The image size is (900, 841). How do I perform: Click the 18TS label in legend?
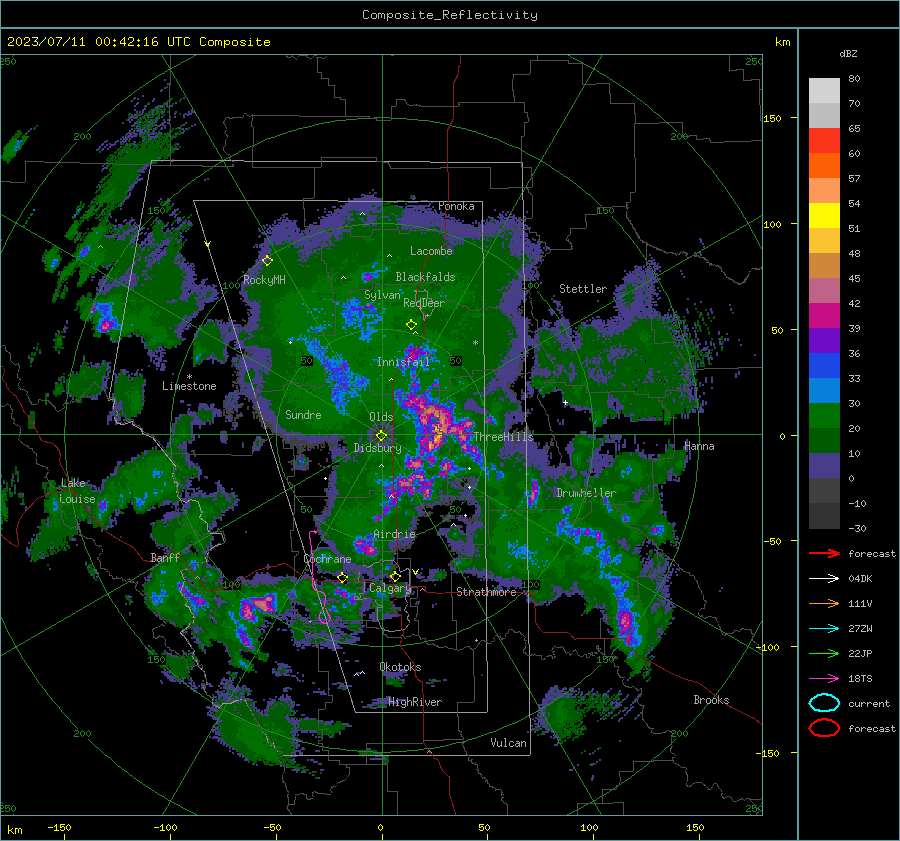pyautogui.click(x=860, y=679)
